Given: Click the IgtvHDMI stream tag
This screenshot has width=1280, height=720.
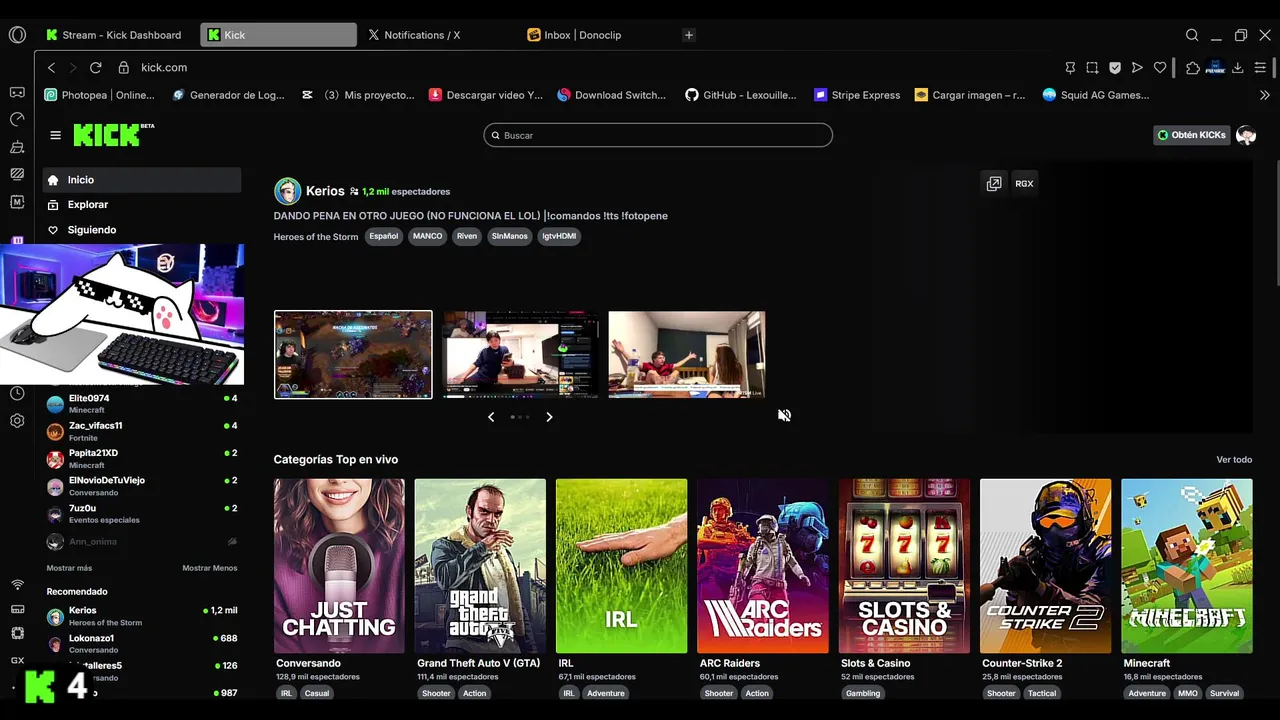Looking at the screenshot, I should tap(559, 237).
